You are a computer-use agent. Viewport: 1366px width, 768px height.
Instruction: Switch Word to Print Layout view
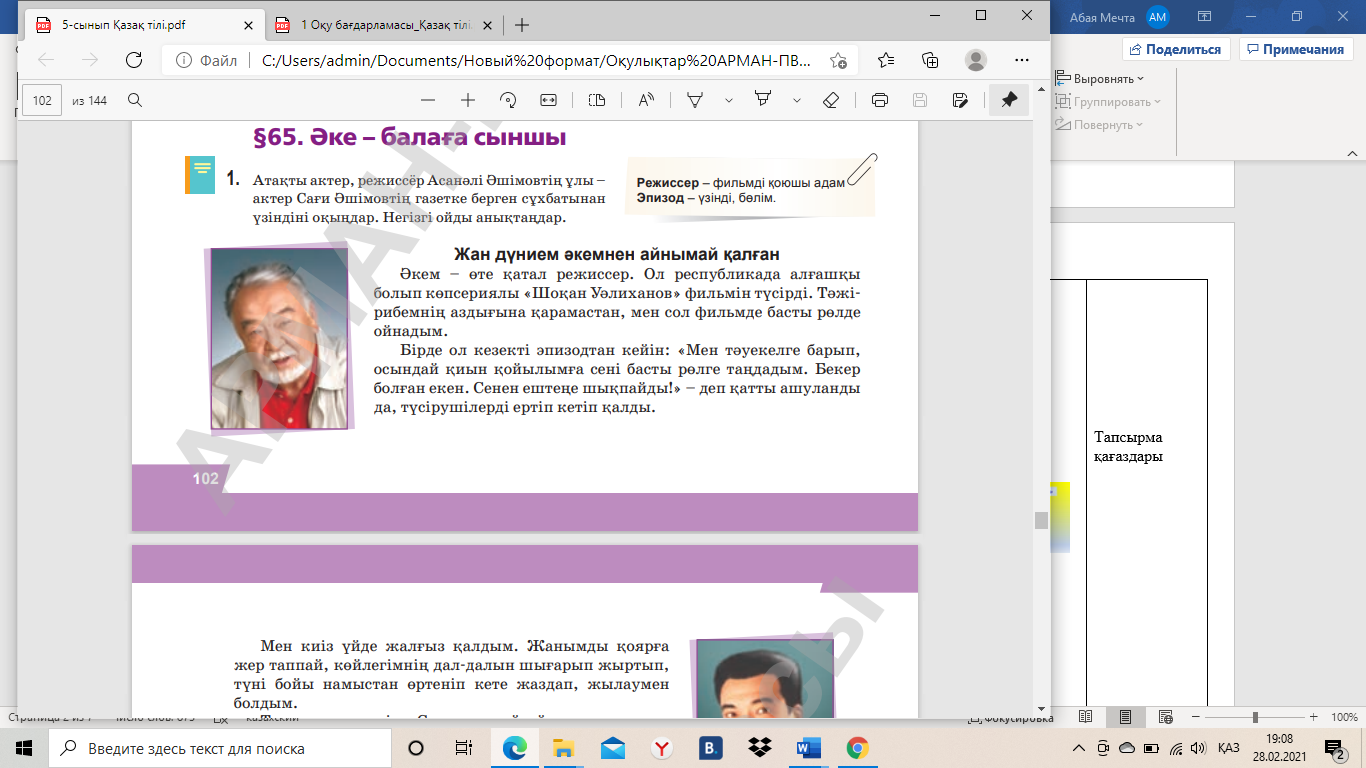(1126, 717)
